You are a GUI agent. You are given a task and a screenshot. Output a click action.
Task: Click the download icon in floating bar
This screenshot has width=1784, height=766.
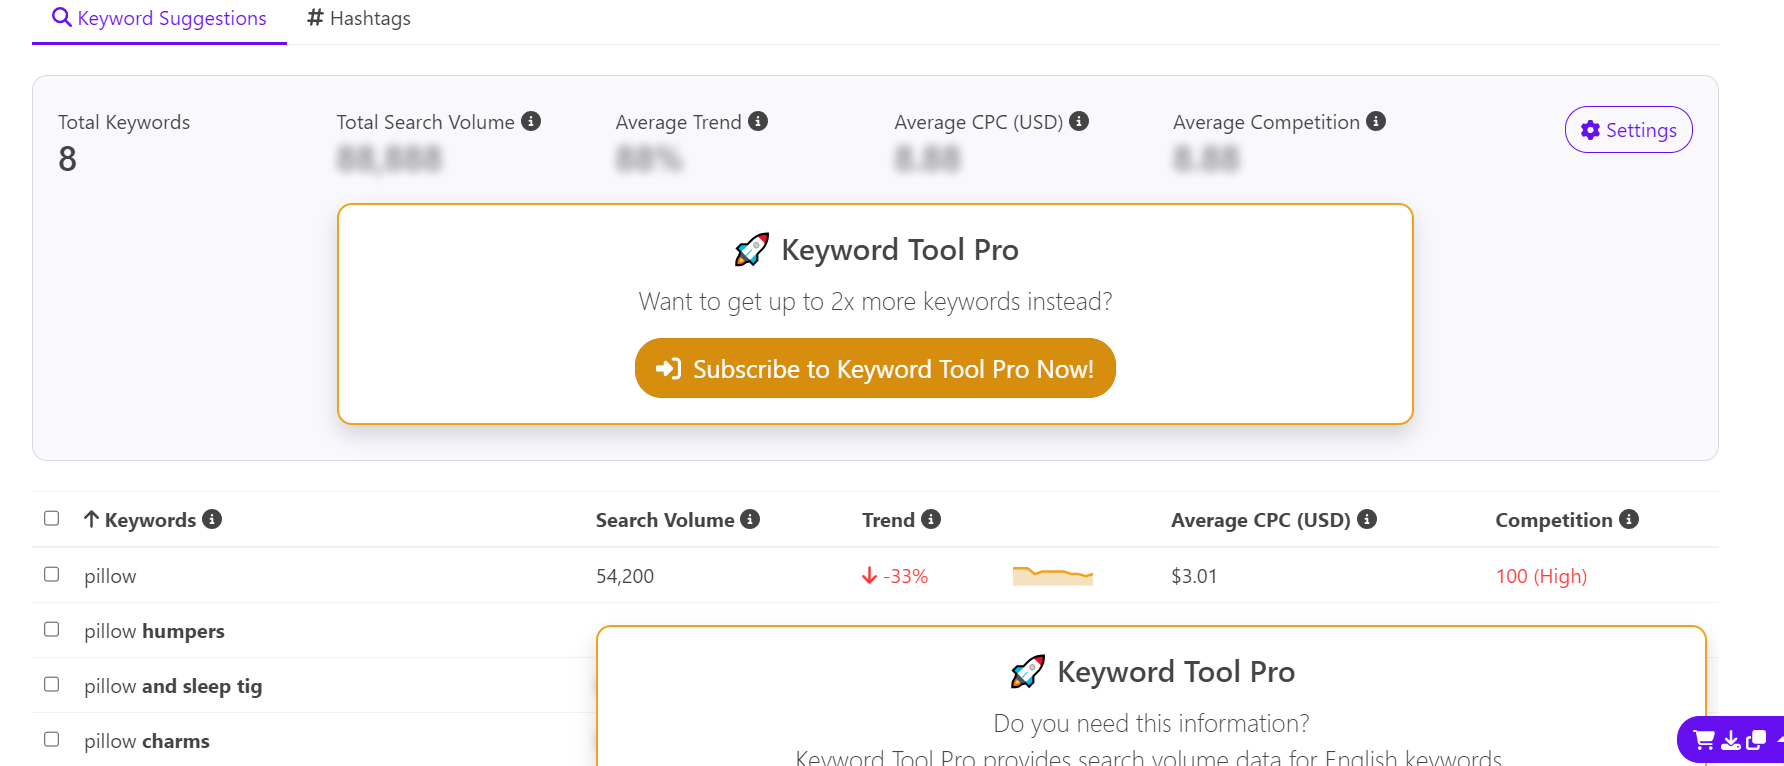[x=1731, y=740]
